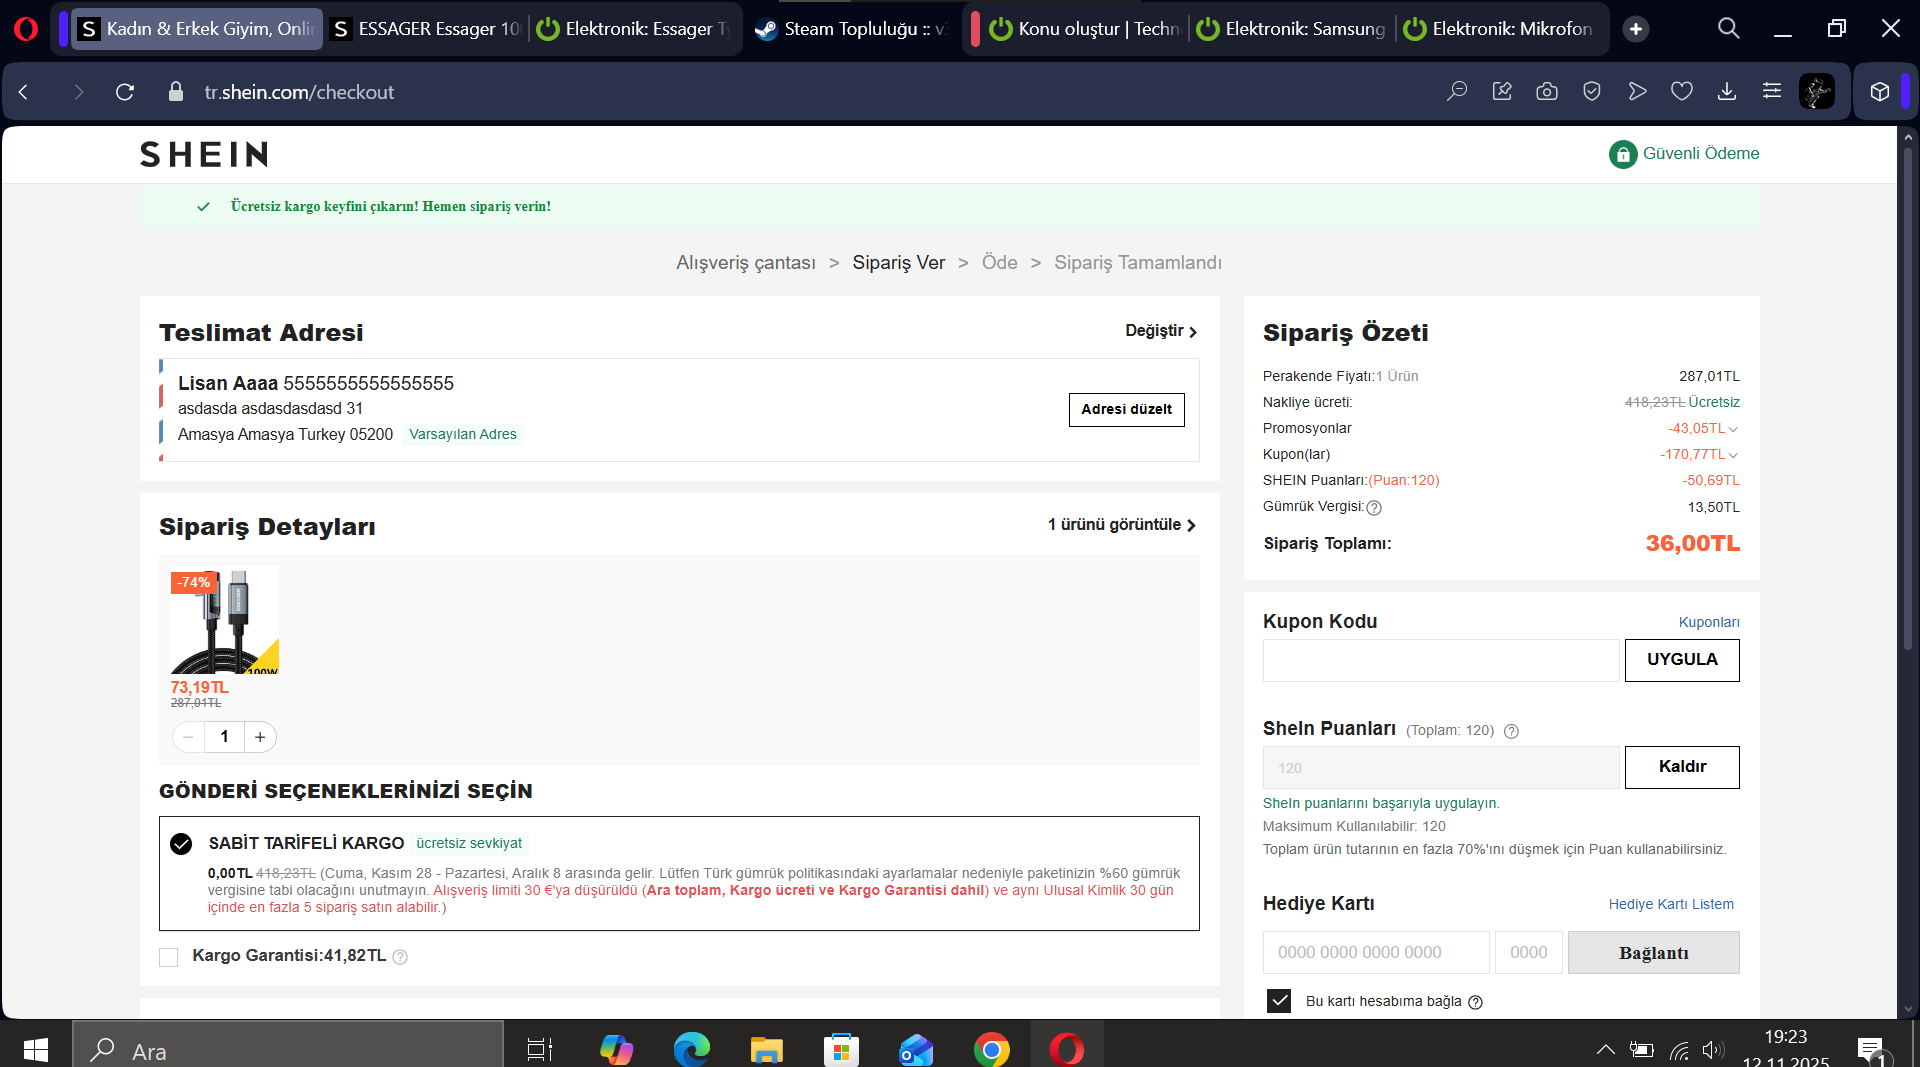This screenshot has width=1920, height=1067.
Task: Open the player play icon in toolbar
Action: click(x=1637, y=92)
